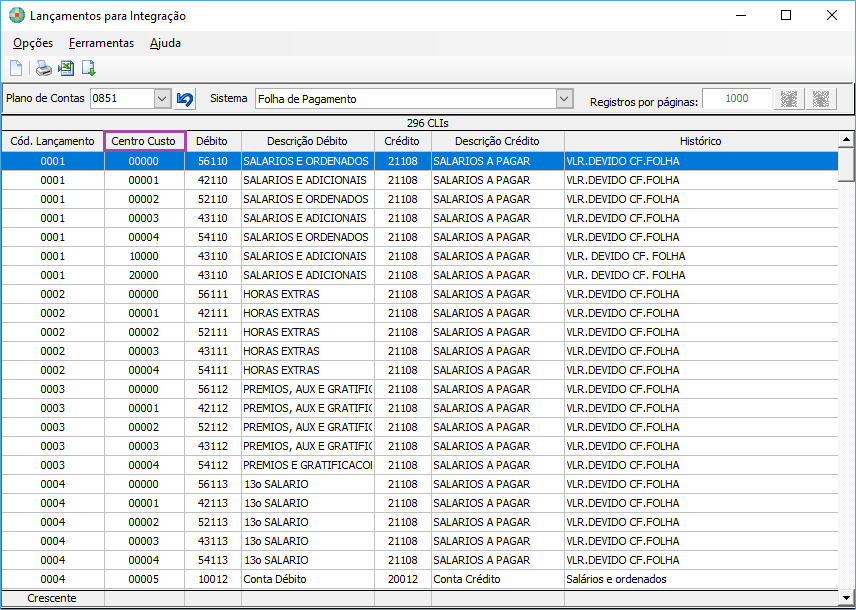The image size is (856, 610).
Task: Select the row with Débito 56111 HORAS EXTRAS
Action: pos(280,294)
